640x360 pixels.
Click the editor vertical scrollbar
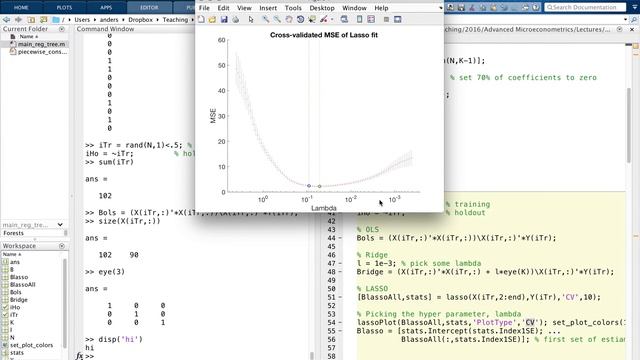tap(629, 124)
